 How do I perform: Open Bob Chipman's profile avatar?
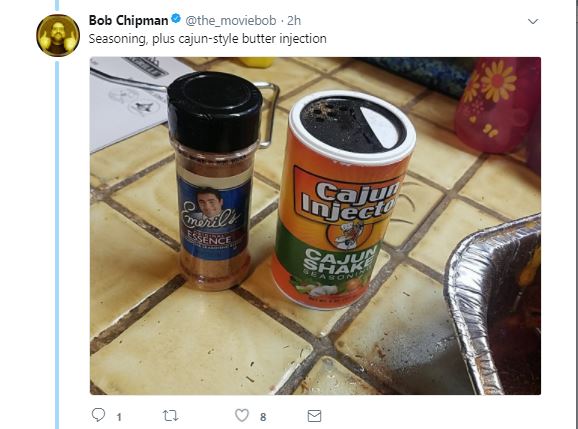pyautogui.click(x=58, y=35)
